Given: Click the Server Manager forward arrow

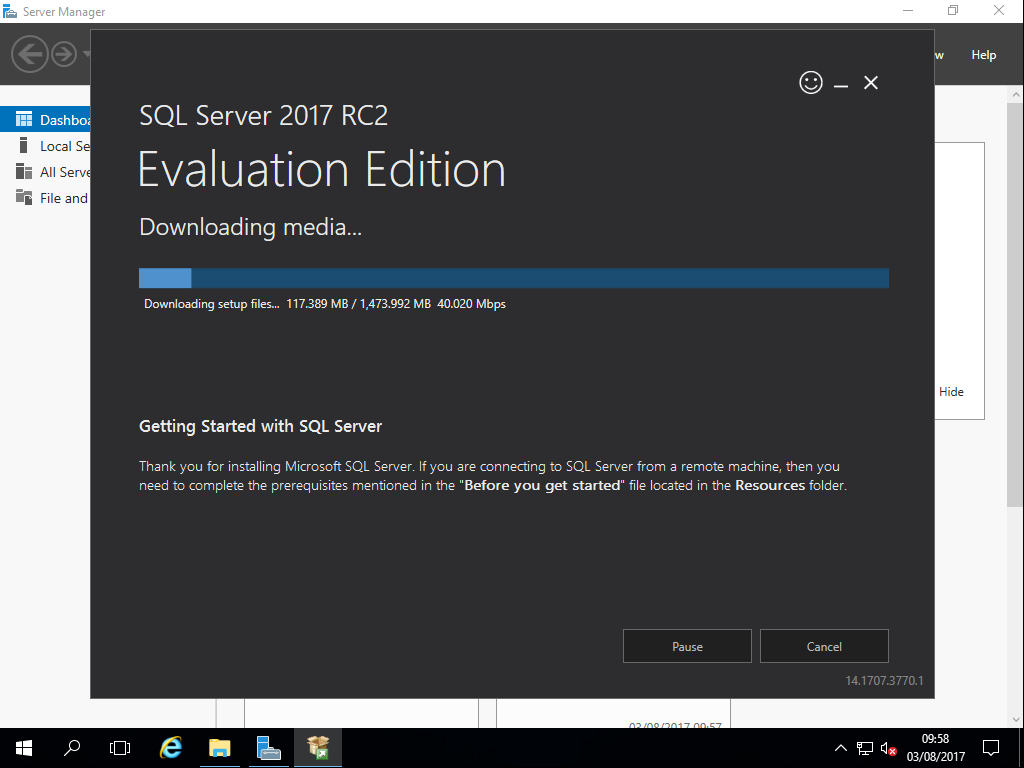Looking at the screenshot, I should [64, 54].
